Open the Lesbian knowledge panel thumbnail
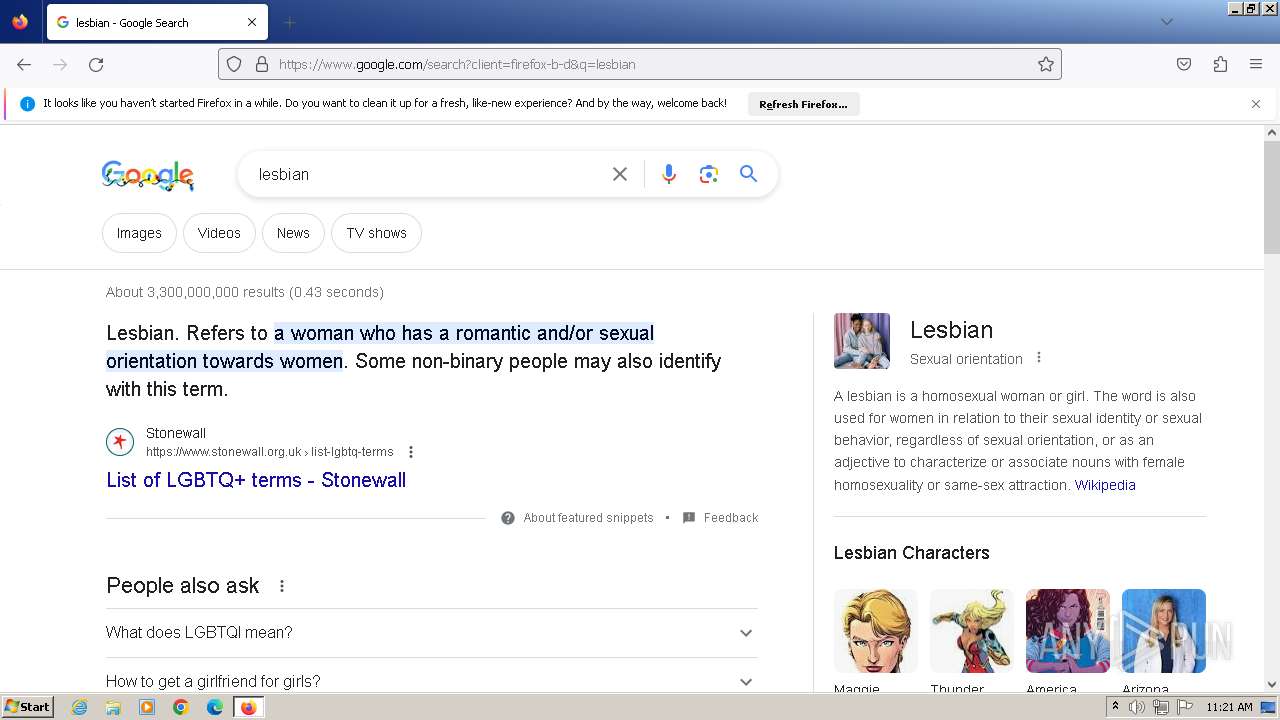This screenshot has height=720, width=1280. pyautogui.click(x=862, y=341)
